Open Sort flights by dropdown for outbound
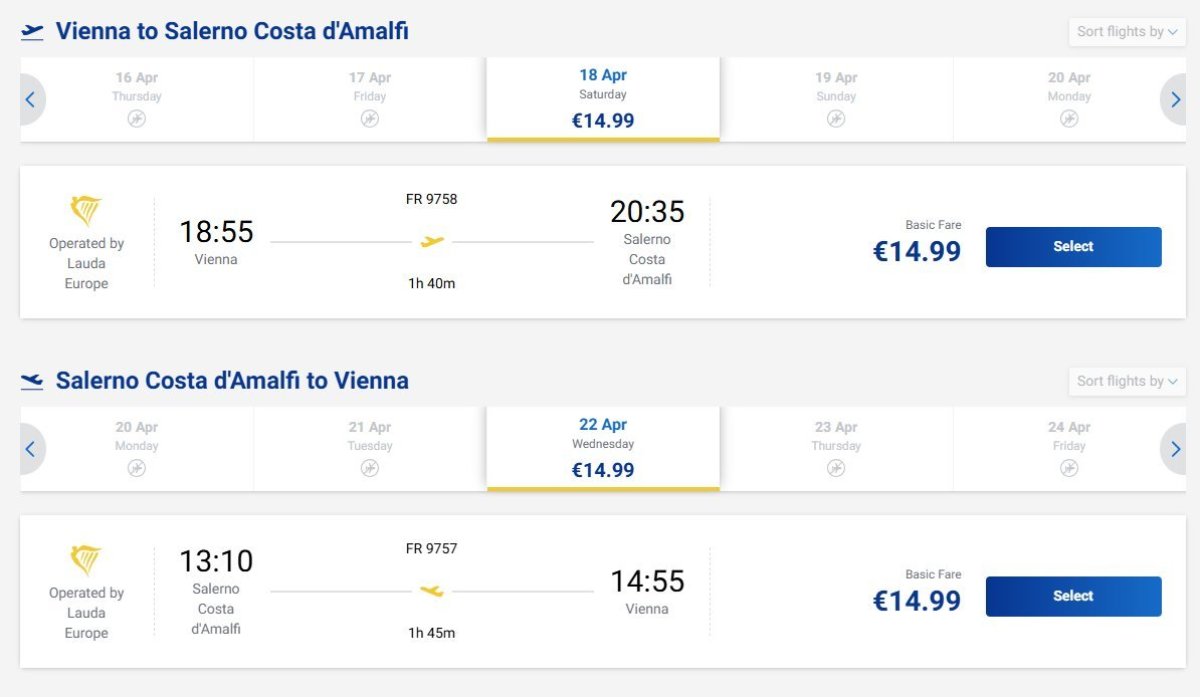The width and height of the screenshot is (1200, 697). coord(1127,32)
